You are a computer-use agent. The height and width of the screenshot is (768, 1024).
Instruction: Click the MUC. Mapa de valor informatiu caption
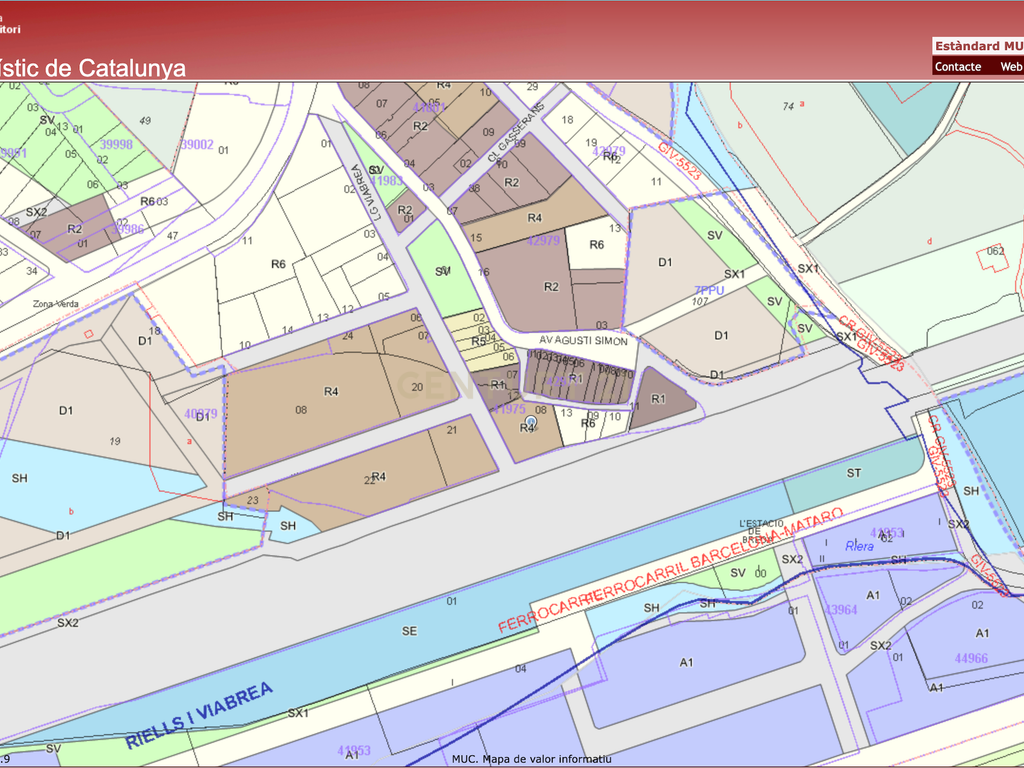pos(531,759)
